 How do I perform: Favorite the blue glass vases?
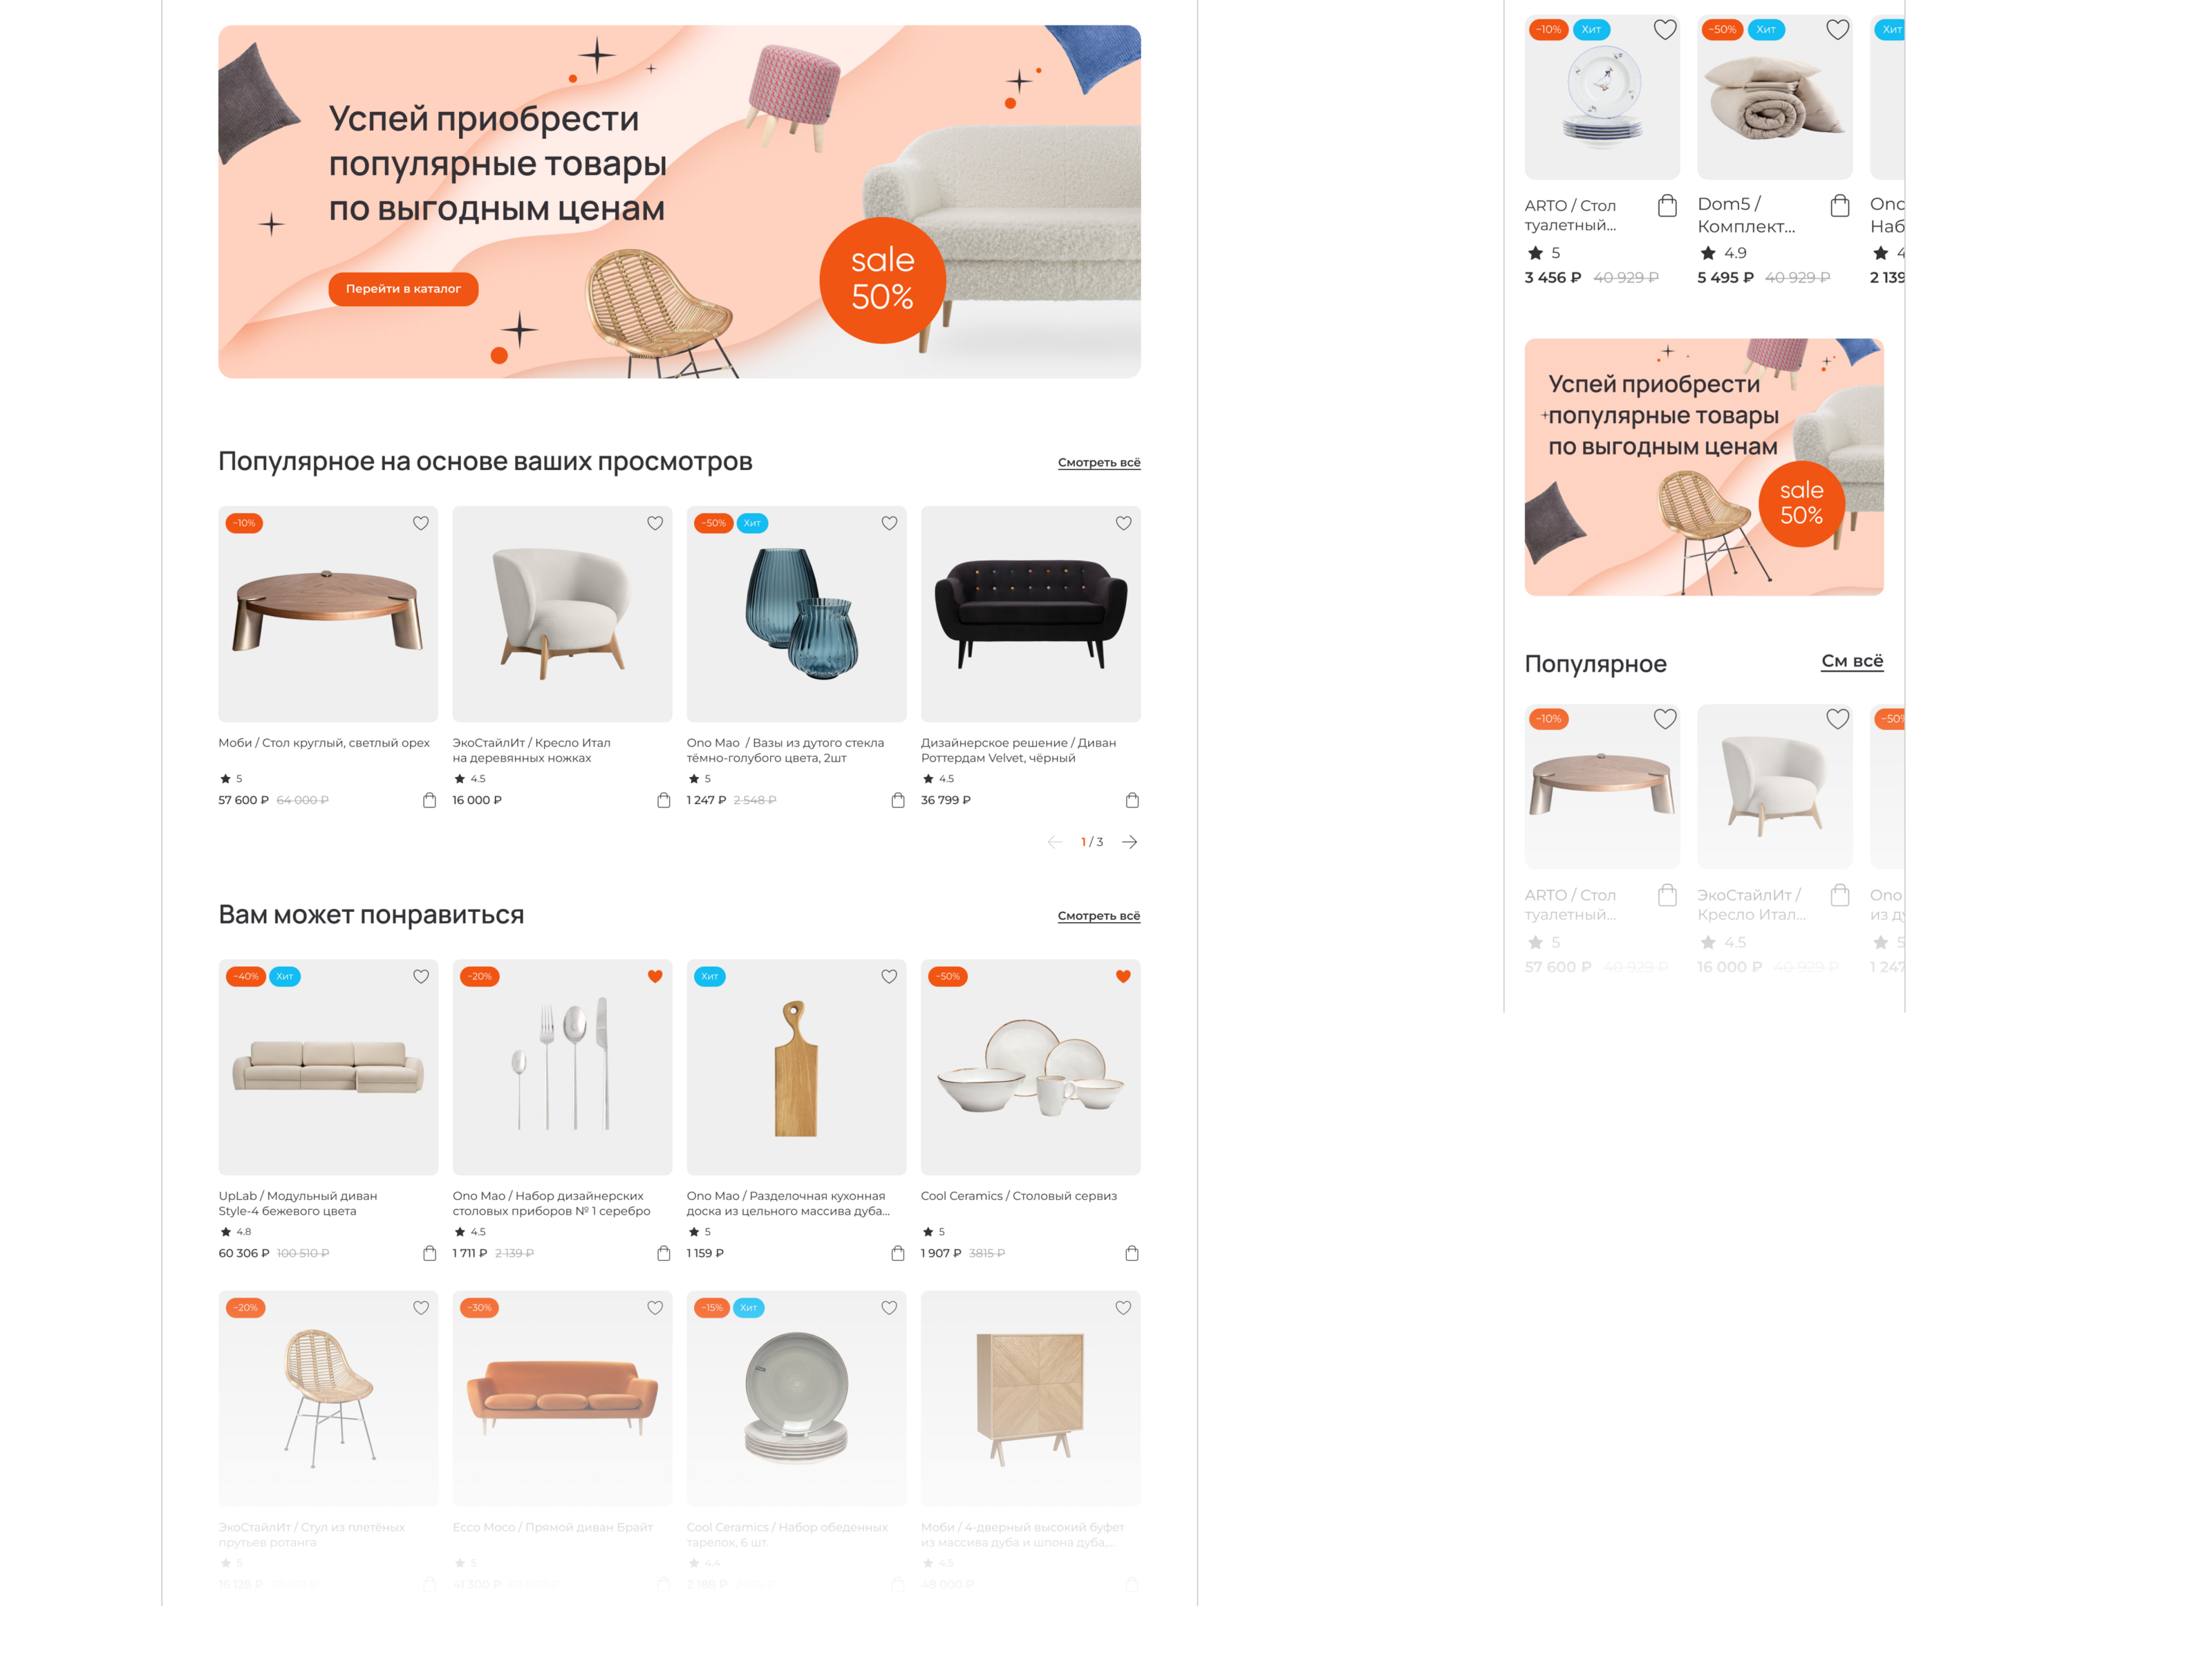[889, 523]
